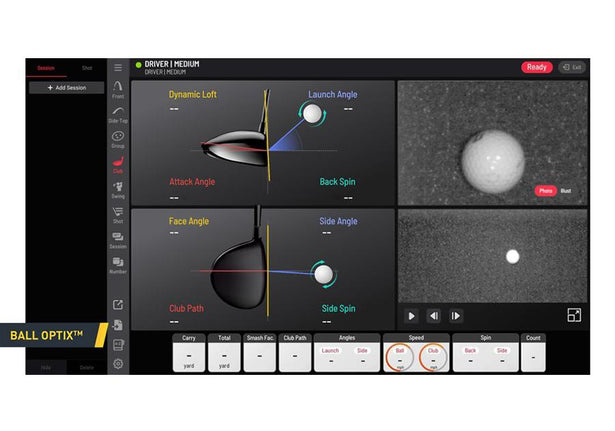Open the hamburger menu in the sidebar
This screenshot has height=431, width=615.
click(x=118, y=68)
